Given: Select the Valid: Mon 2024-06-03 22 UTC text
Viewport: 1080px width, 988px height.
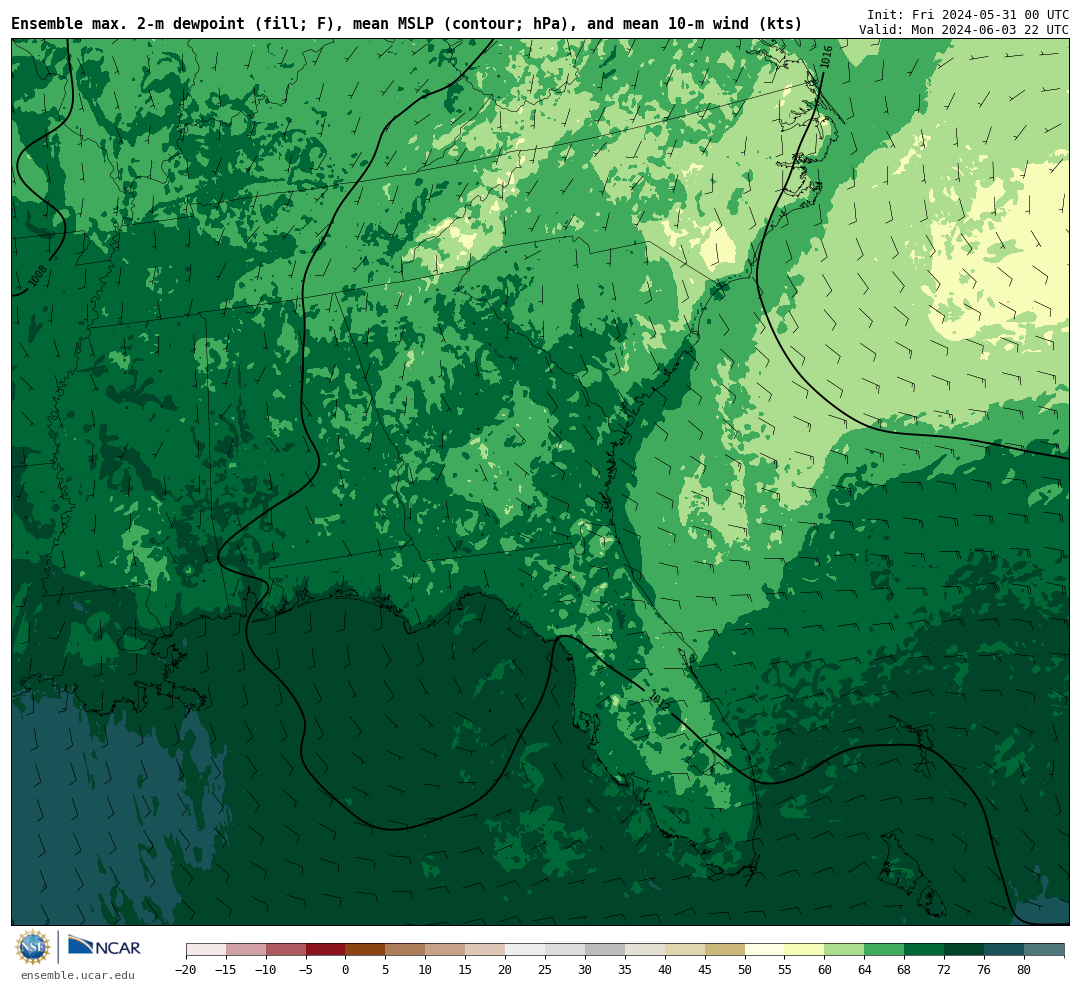Looking at the screenshot, I should tap(964, 30).
